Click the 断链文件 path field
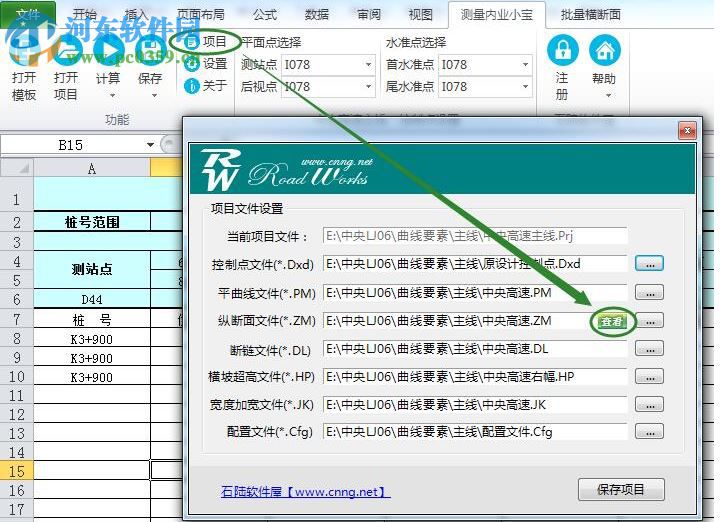The height and width of the screenshot is (522, 722). click(475, 348)
